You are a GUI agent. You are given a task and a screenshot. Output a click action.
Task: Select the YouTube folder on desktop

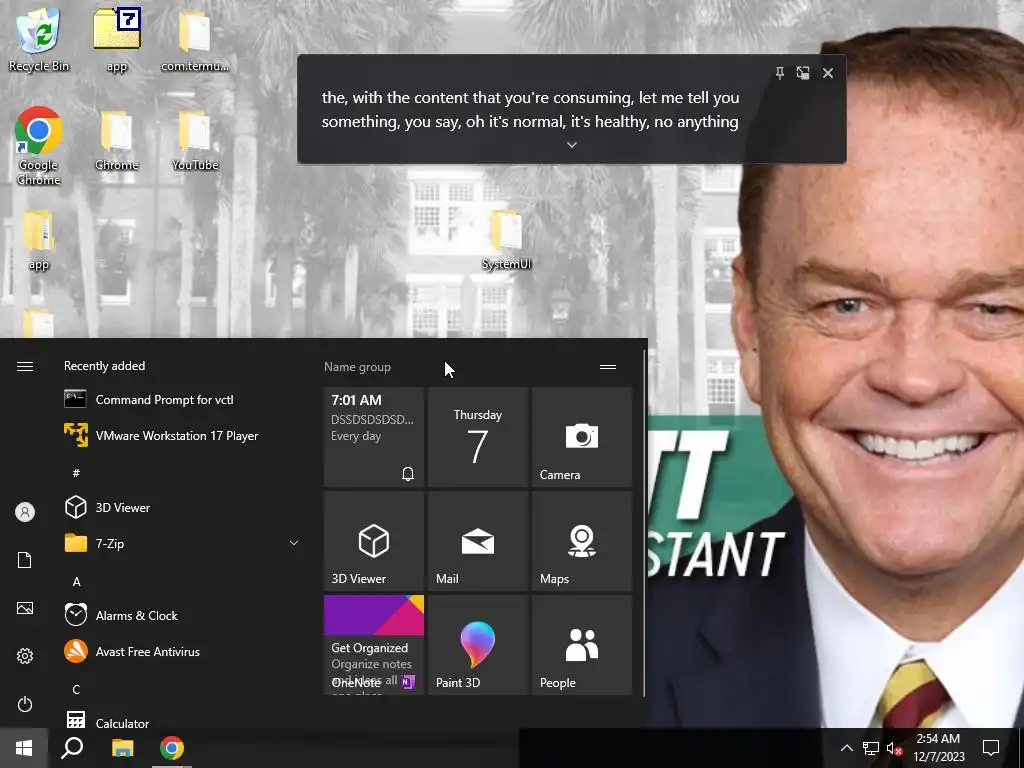(x=195, y=140)
